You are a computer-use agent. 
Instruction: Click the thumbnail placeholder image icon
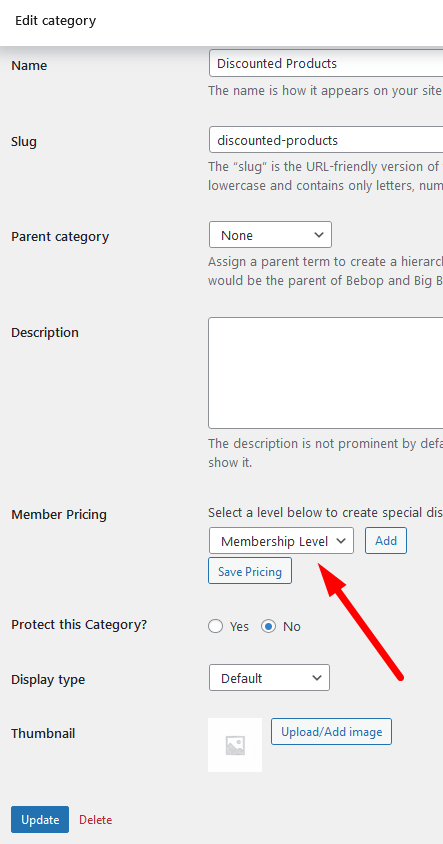[x=235, y=745]
